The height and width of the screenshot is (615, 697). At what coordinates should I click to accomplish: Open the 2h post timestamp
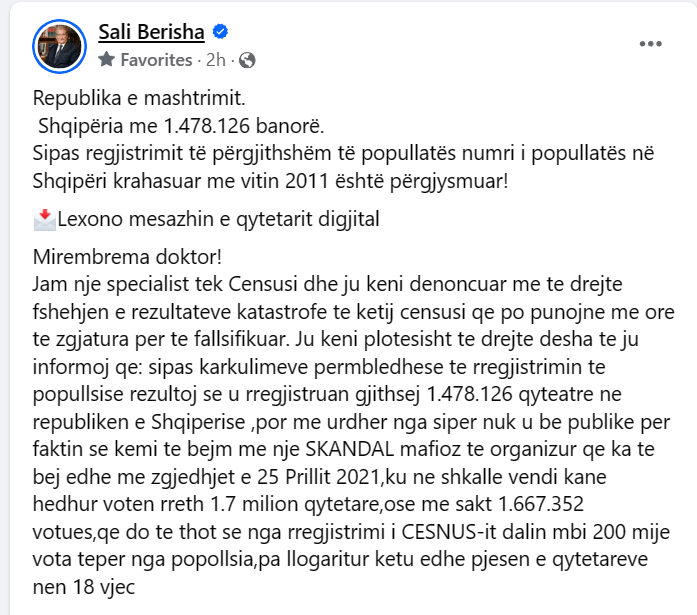coord(216,60)
